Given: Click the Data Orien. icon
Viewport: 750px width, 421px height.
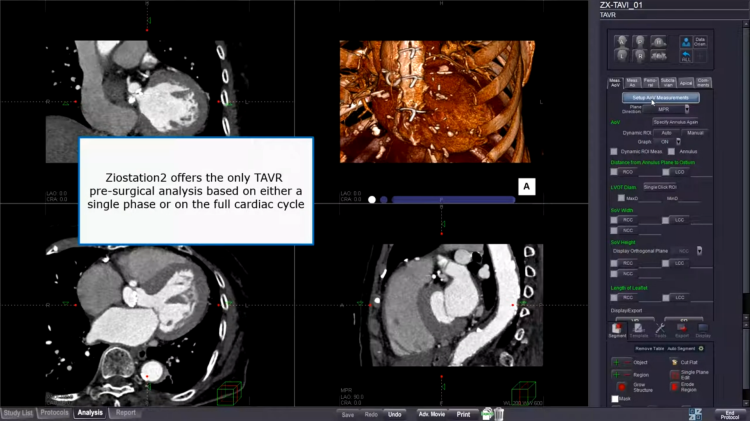Looking at the screenshot, I should coord(700,42).
